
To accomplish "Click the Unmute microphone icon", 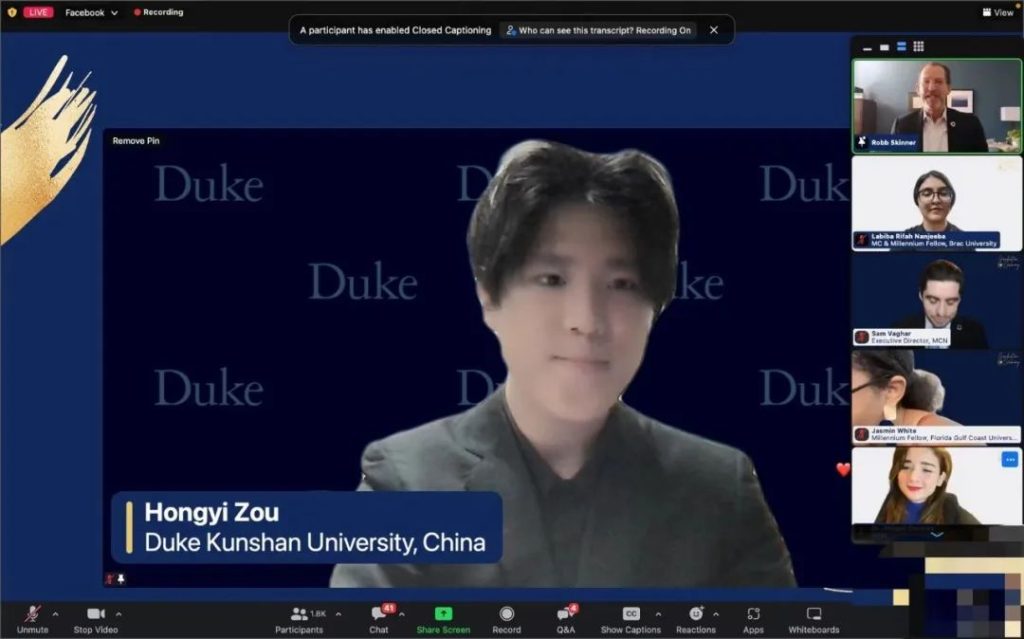I will (x=32, y=614).
